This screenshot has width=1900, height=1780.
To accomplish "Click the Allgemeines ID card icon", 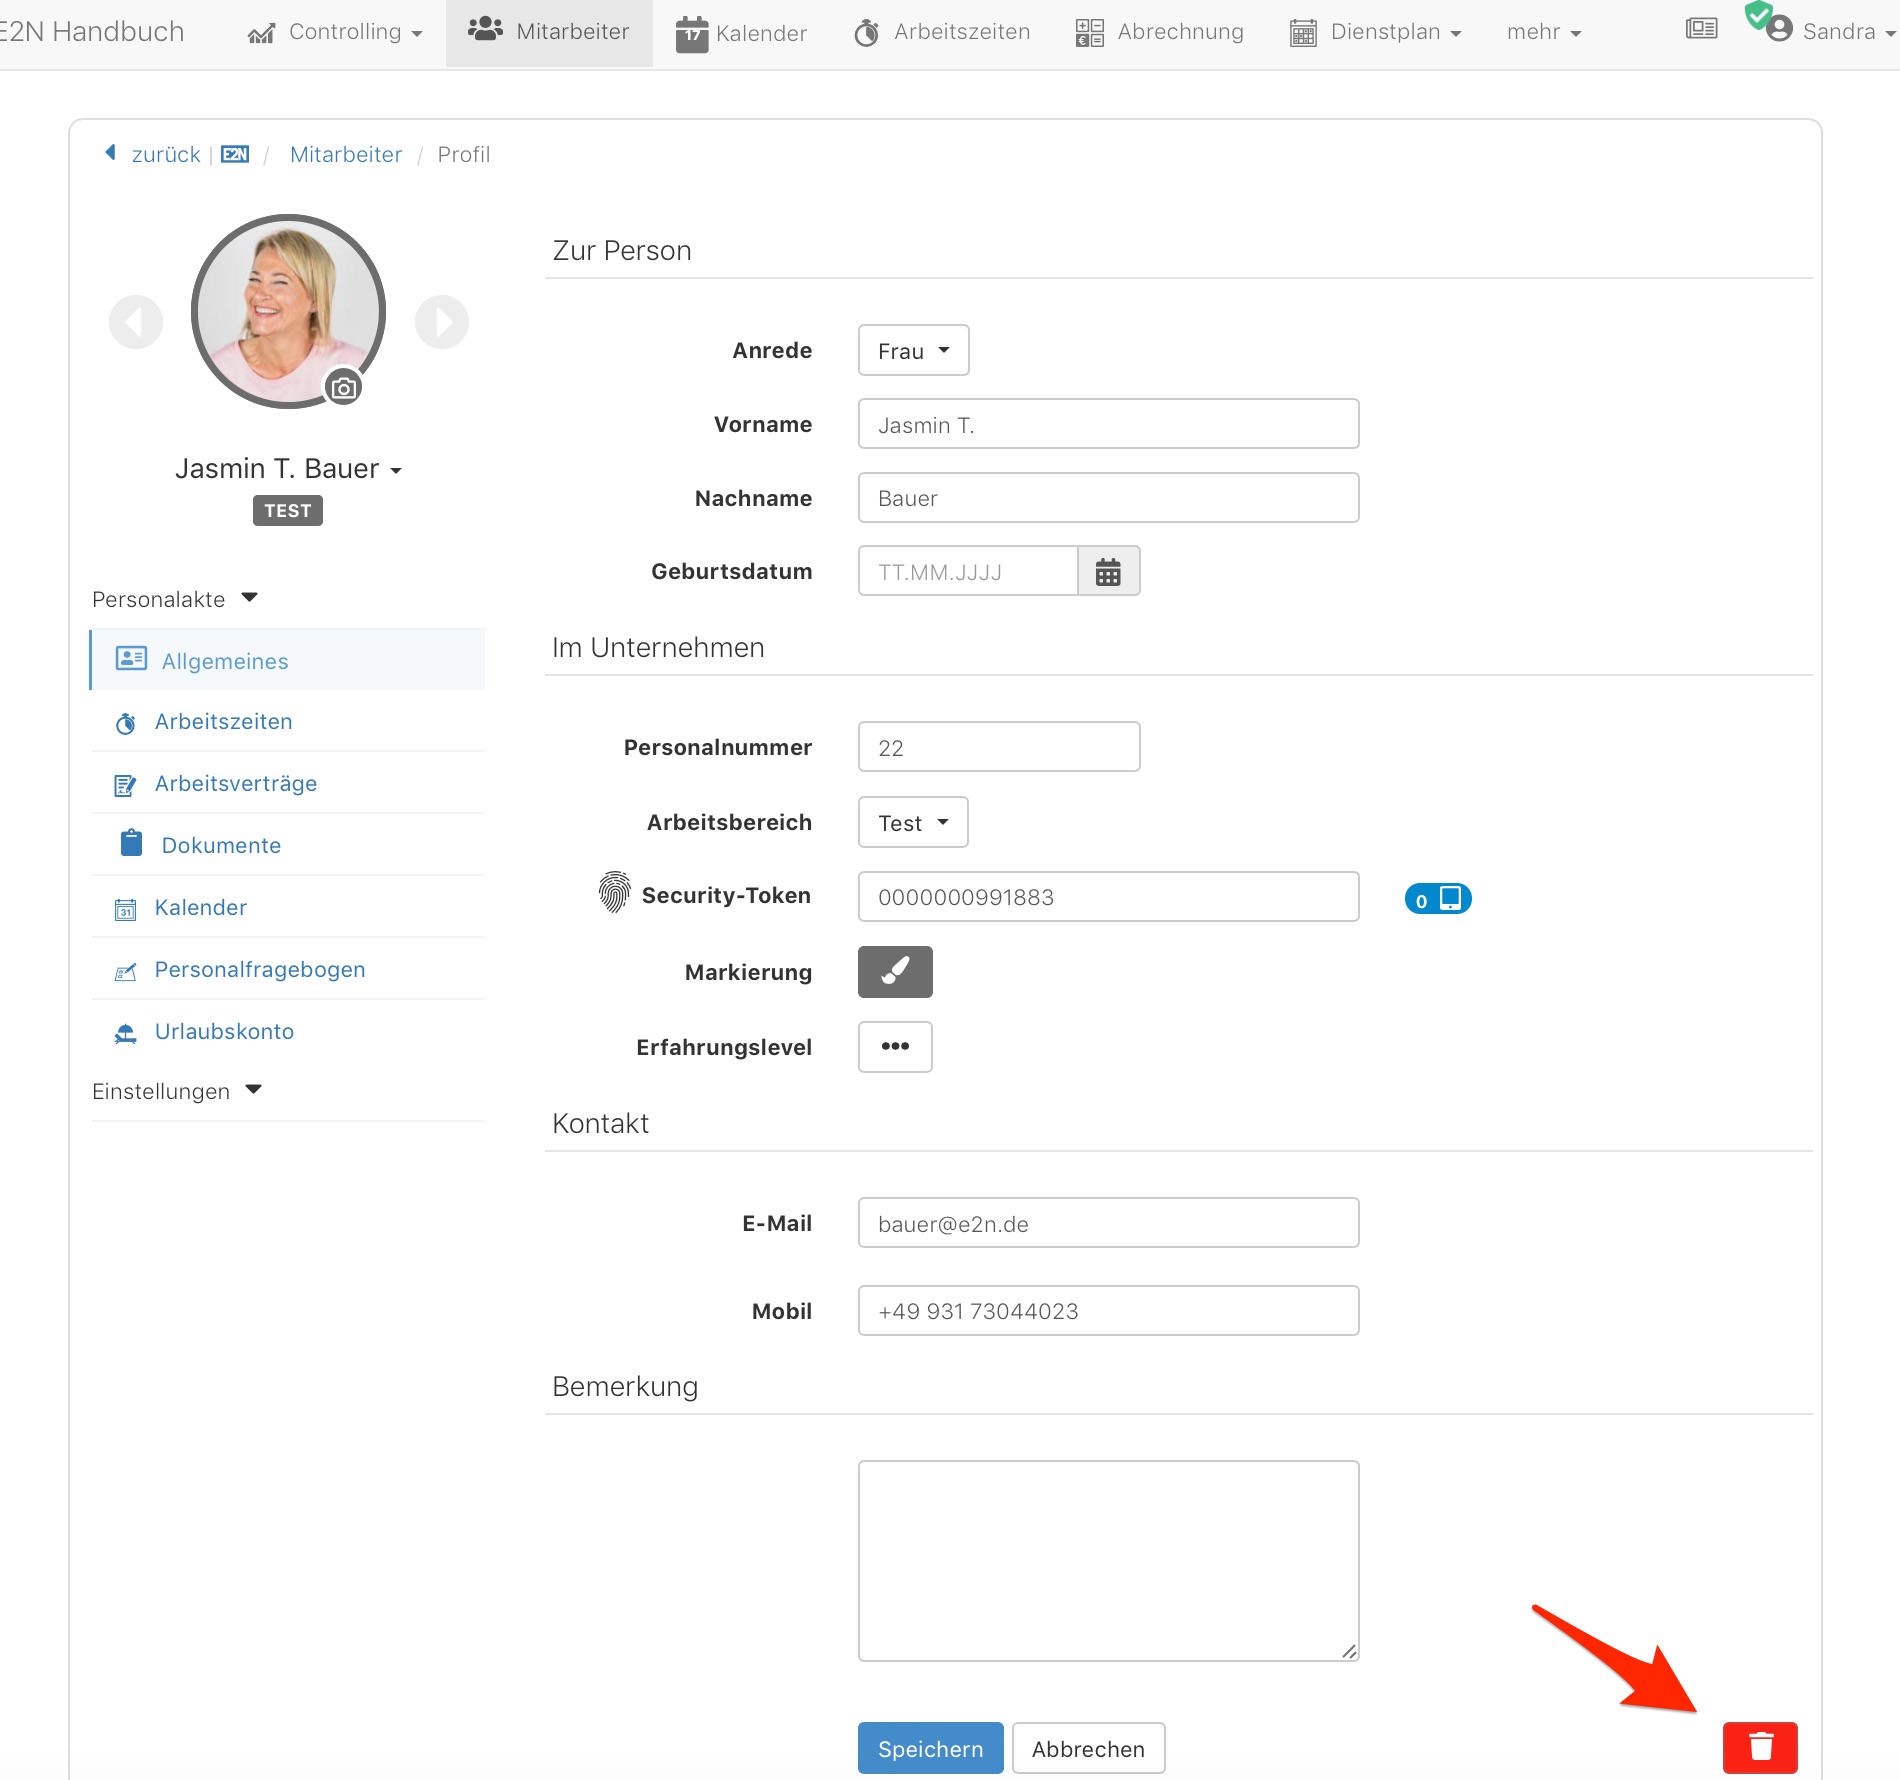I will tap(131, 658).
